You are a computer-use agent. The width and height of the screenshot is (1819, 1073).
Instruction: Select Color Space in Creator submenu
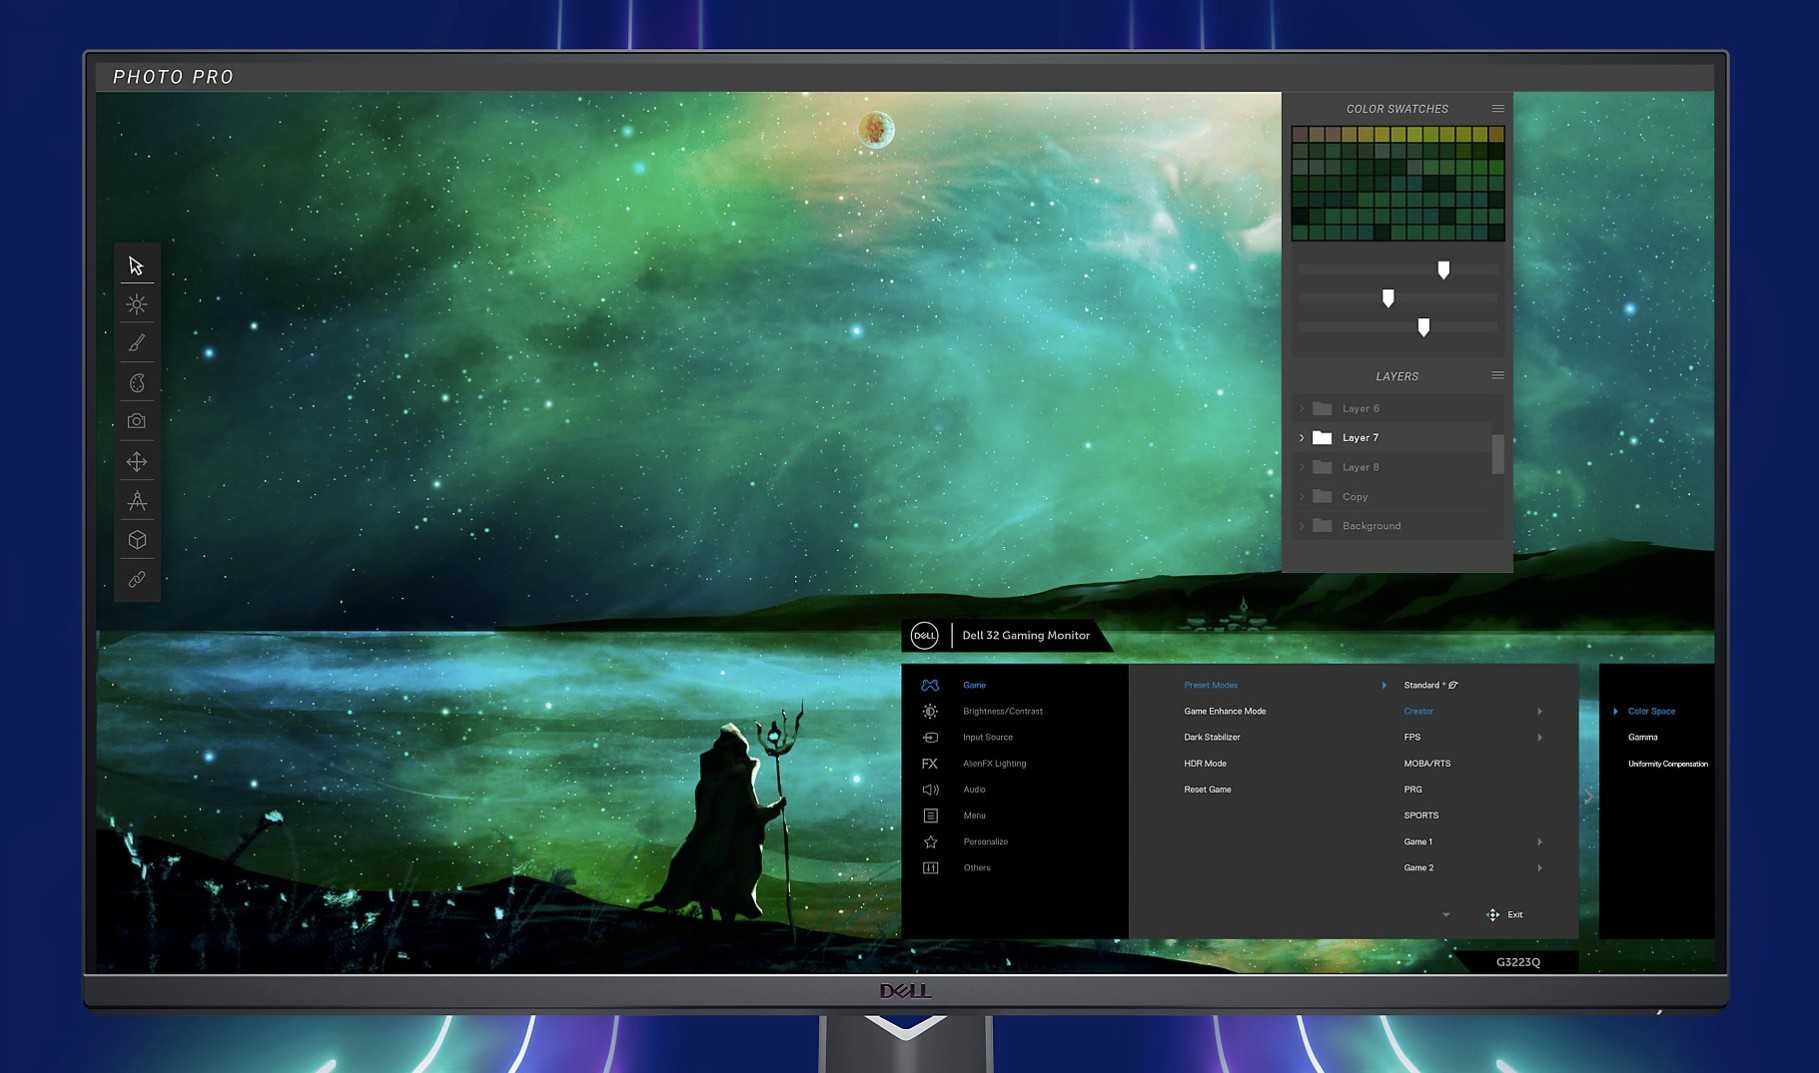click(1651, 711)
